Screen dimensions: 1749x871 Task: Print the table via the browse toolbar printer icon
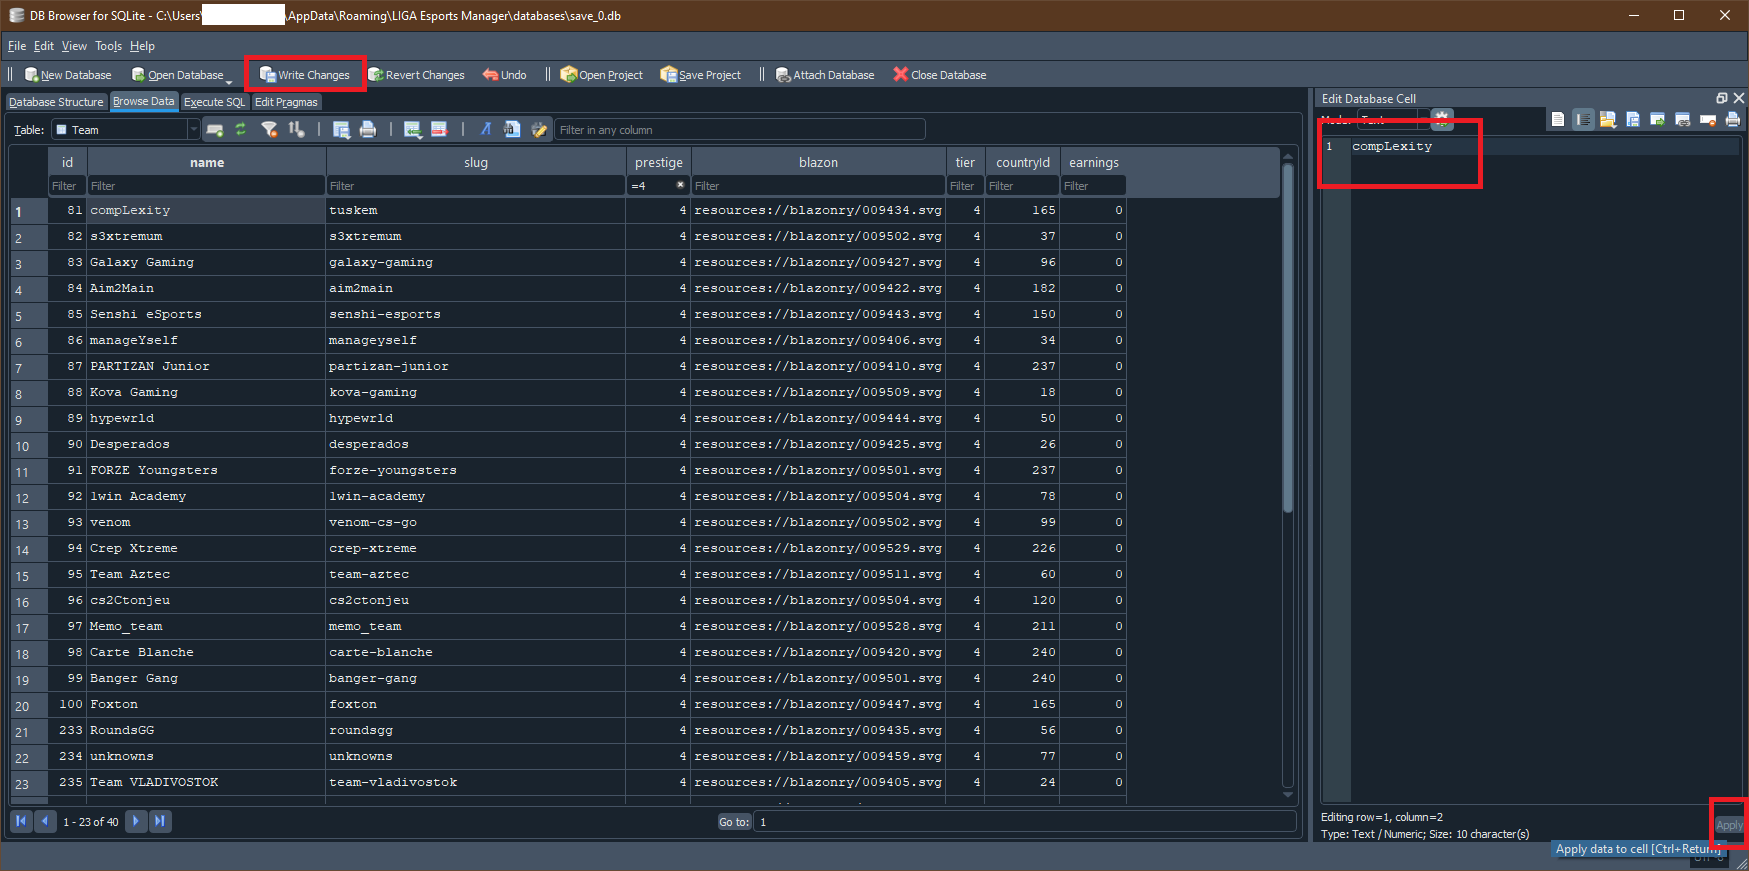pyautogui.click(x=368, y=130)
